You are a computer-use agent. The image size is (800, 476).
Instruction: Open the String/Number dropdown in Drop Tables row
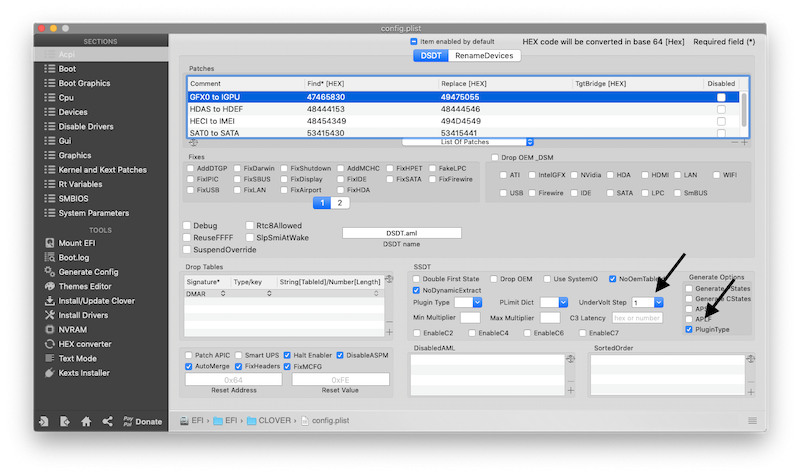(377, 293)
